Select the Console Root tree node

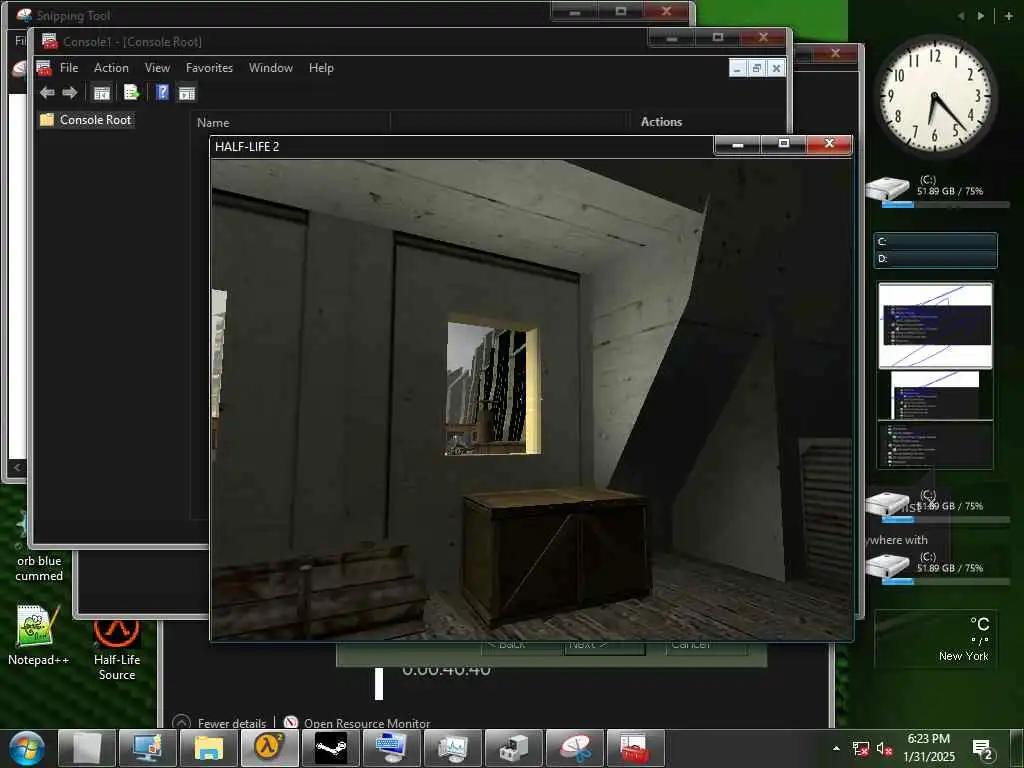click(95, 120)
